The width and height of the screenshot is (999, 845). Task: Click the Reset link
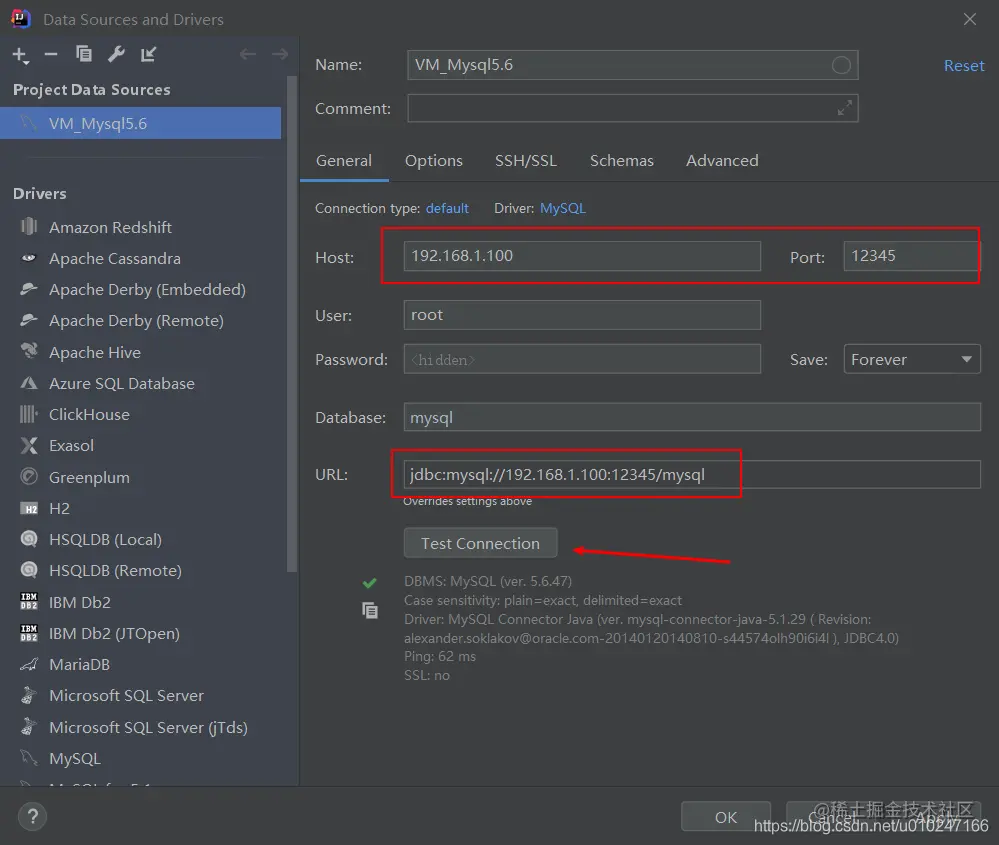(963, 66)
